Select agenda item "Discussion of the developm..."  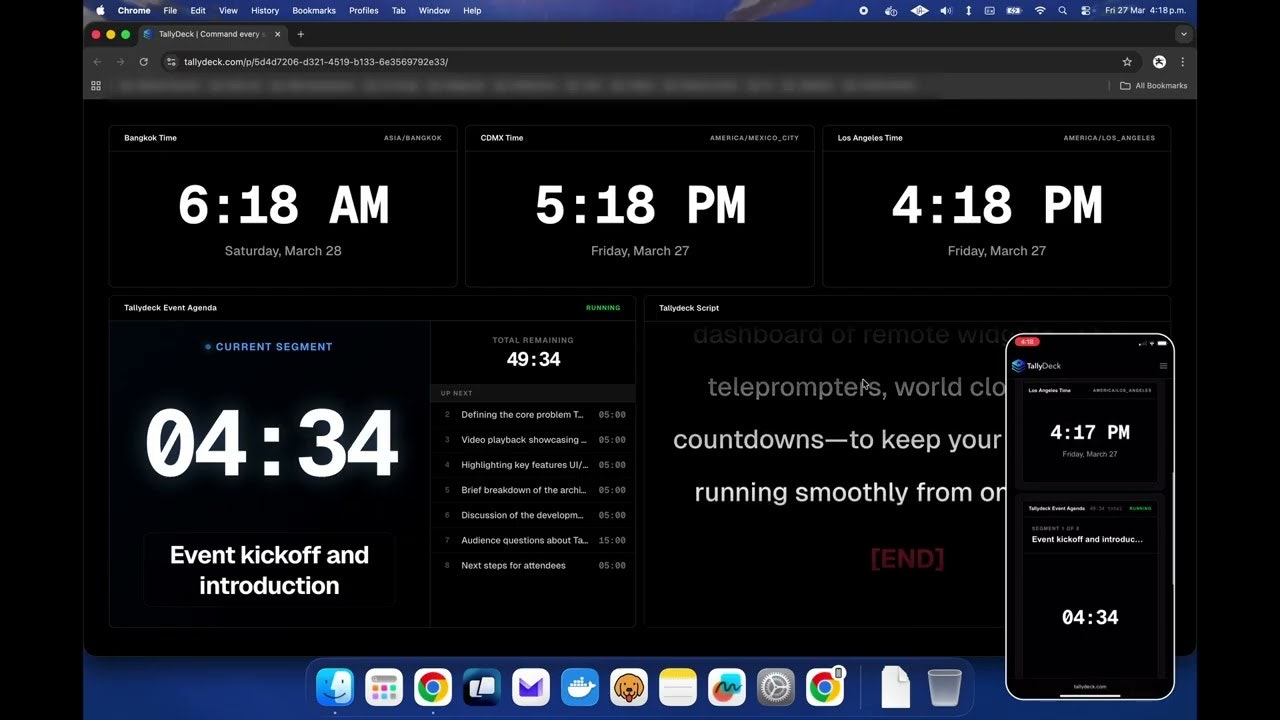(x=533, y=515)
